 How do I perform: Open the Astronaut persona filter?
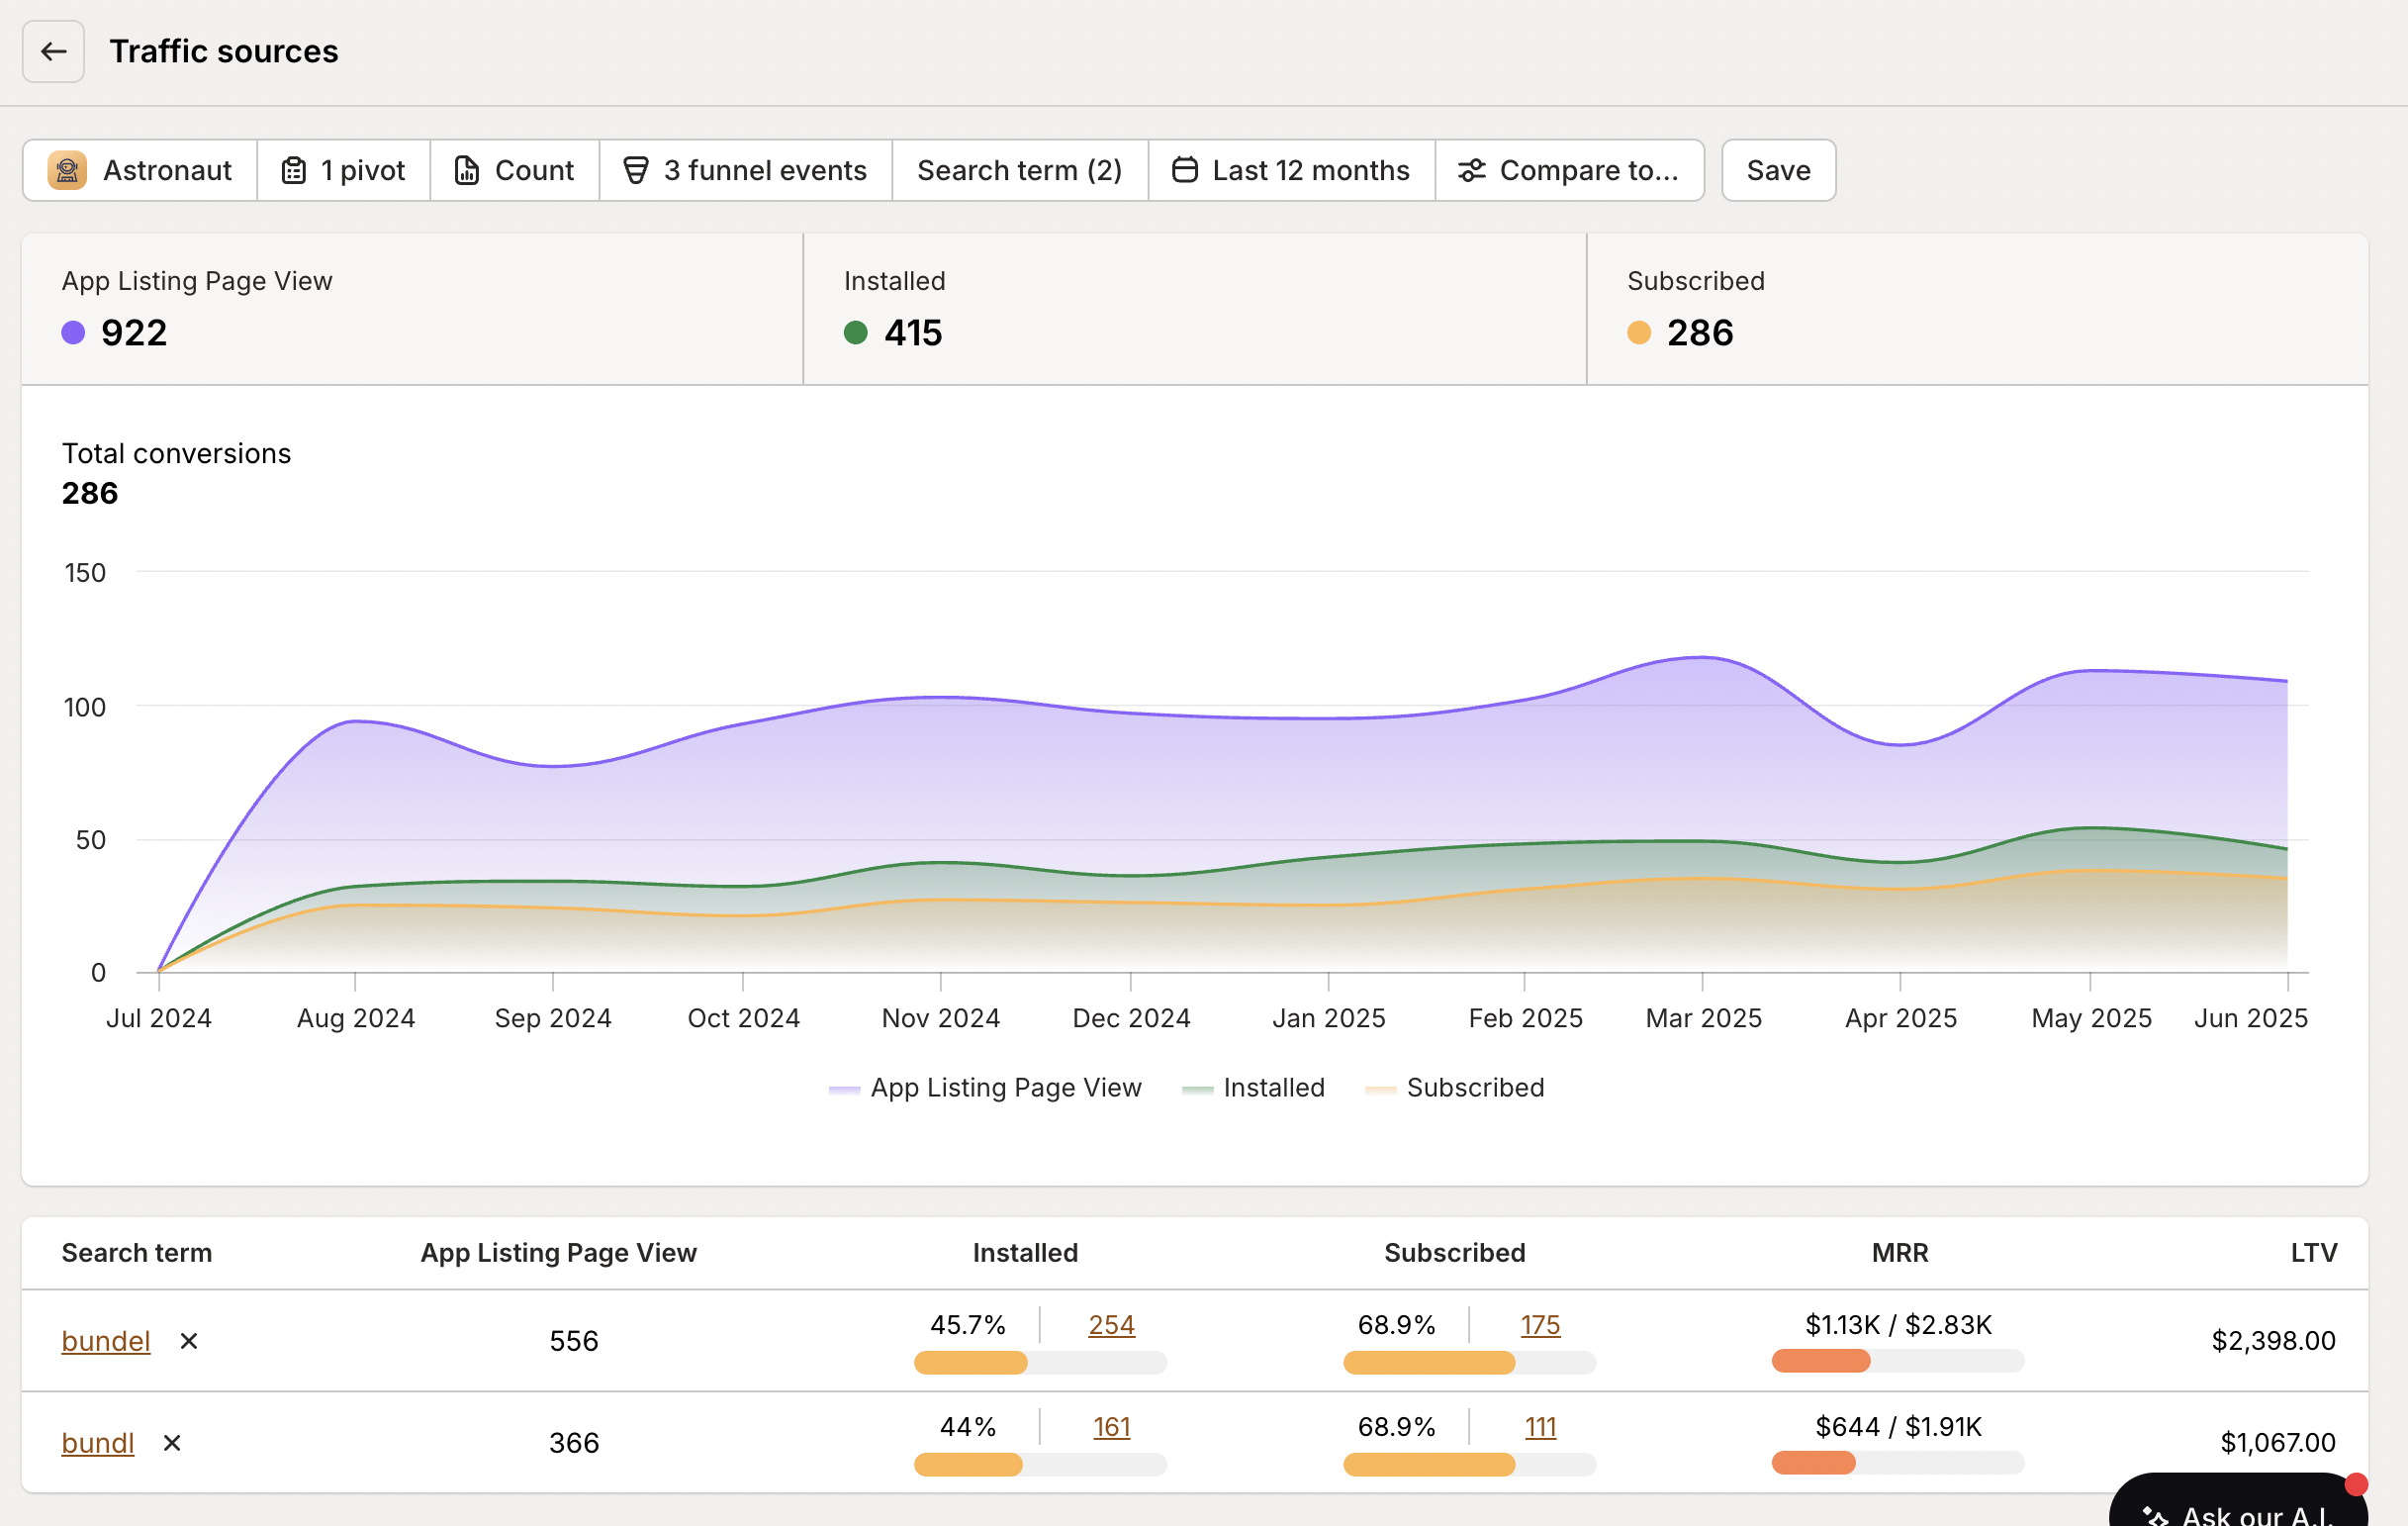[x=67, y=170]
